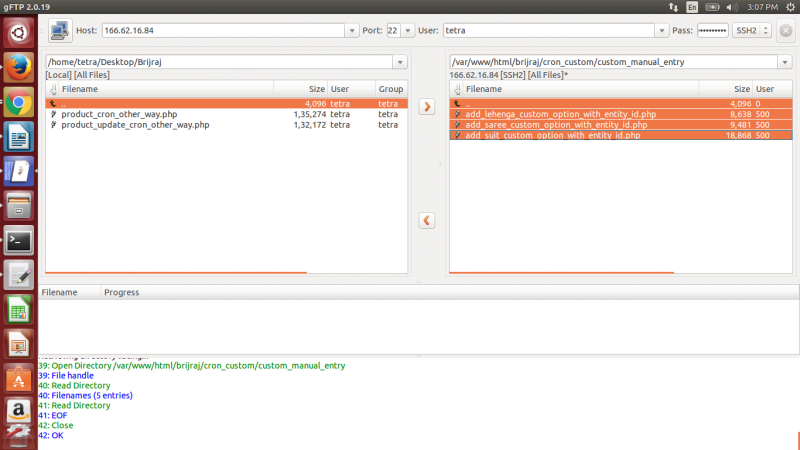
Task: Open LibreOffice Writer from the dock
Action: coord(19,137)
